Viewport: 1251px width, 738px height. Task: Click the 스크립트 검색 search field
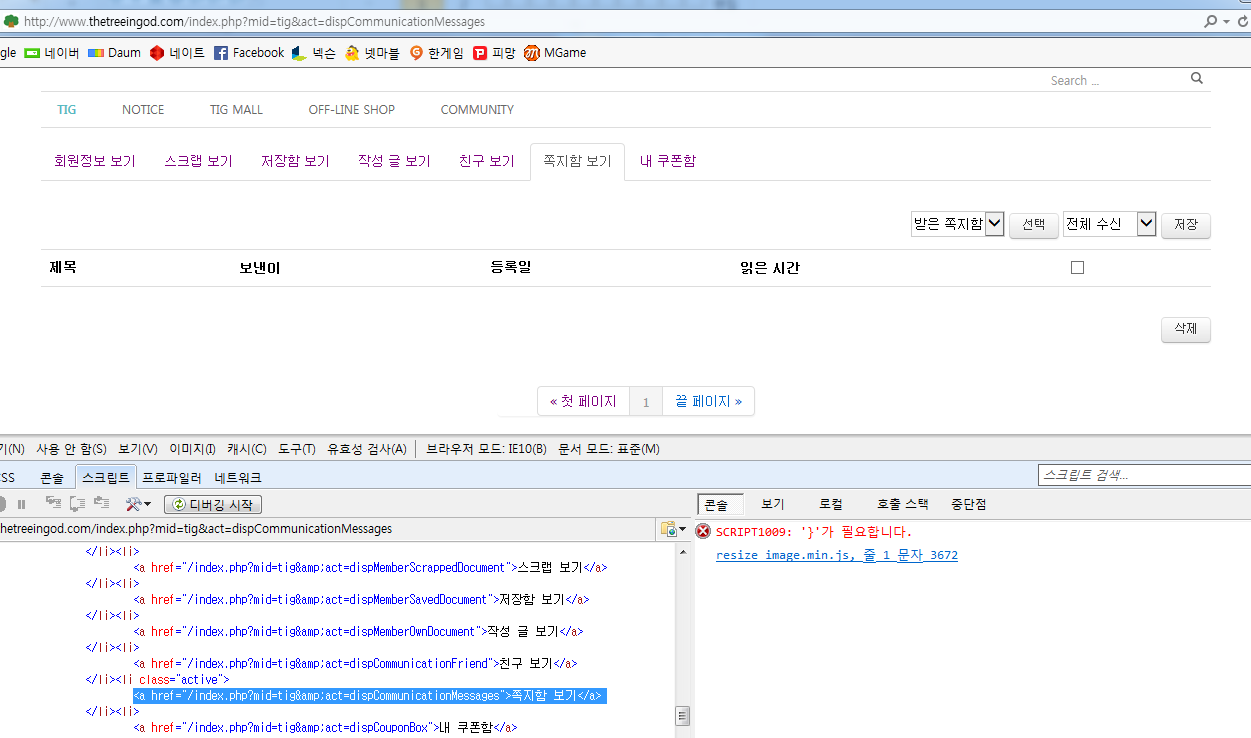click(1143, 474)
